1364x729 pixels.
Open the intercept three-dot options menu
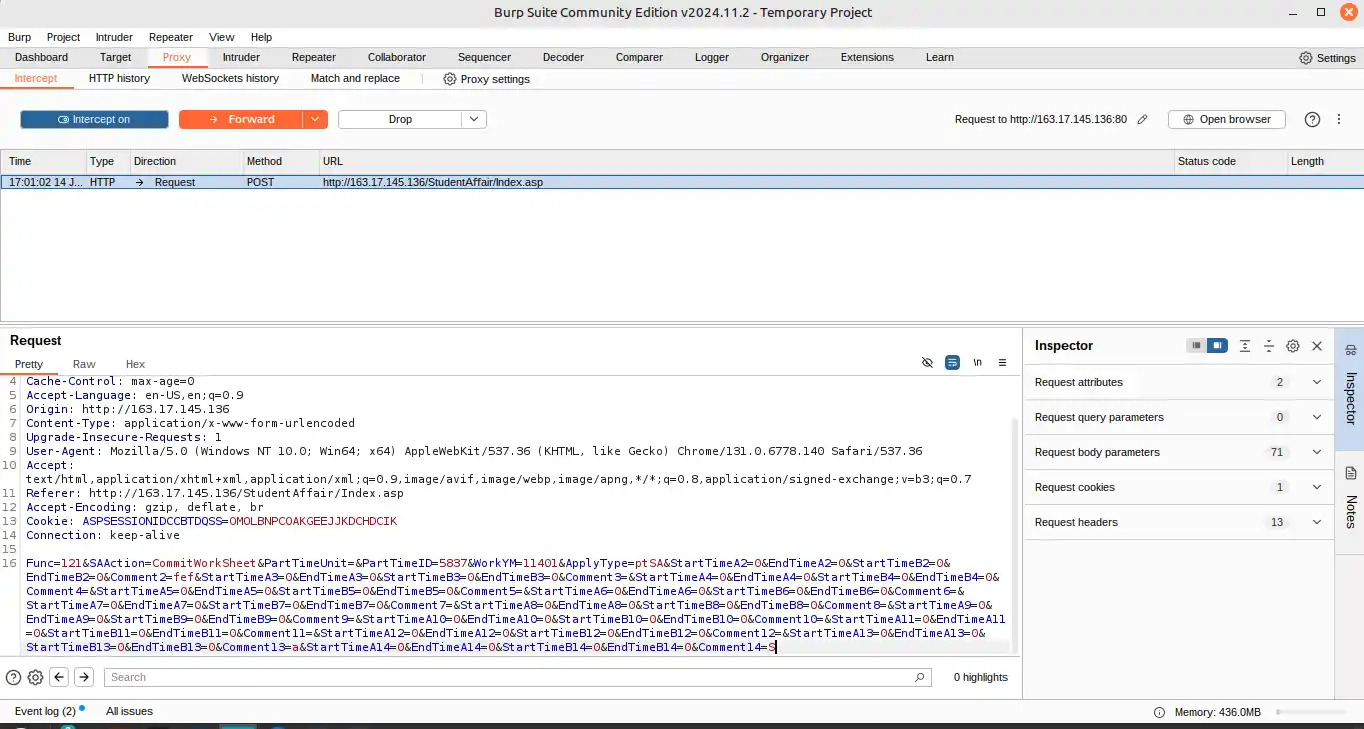click(x=1339, y=119)
